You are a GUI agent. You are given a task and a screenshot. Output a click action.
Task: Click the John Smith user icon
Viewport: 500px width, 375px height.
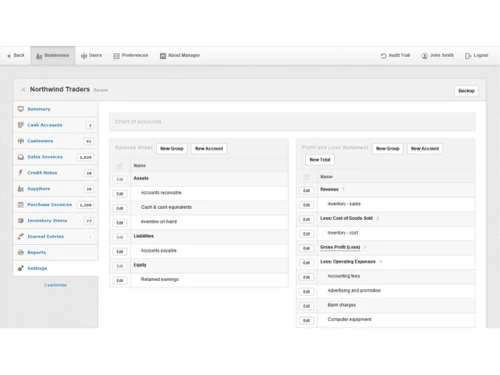425,56
